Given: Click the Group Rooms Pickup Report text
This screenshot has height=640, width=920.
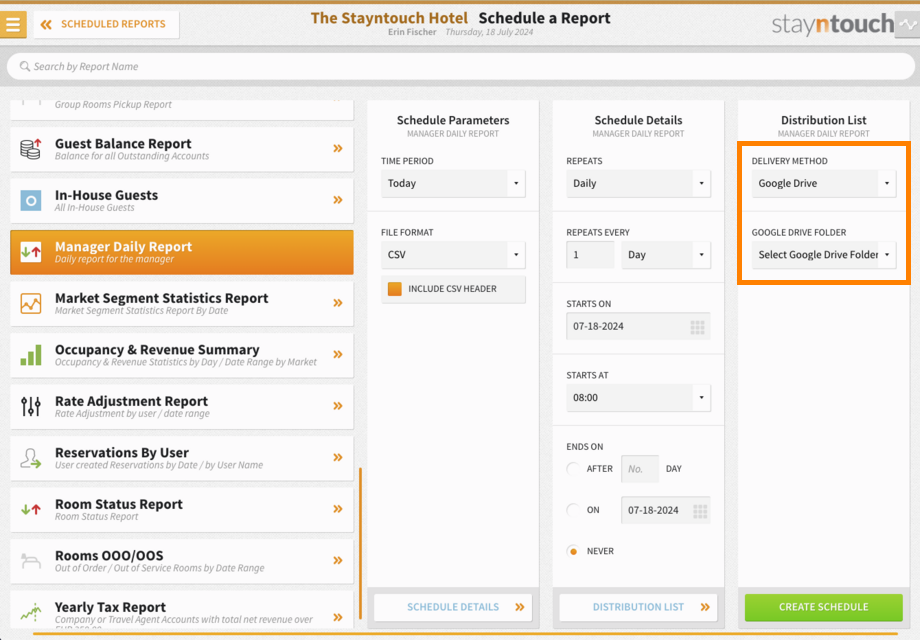Looking at the screenshot, I should pos(113,104).
